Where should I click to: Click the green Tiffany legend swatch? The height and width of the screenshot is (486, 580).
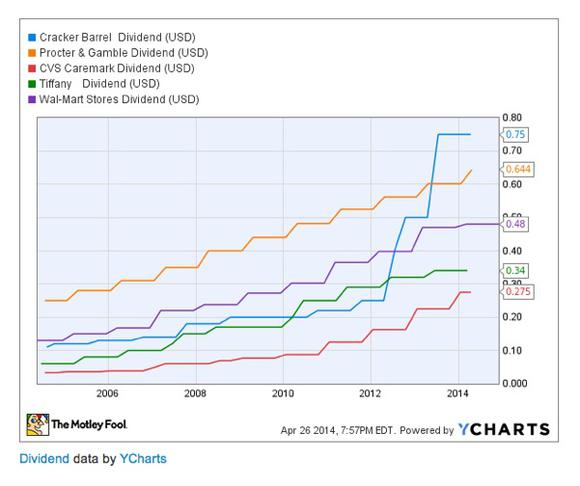coord(32,84)
